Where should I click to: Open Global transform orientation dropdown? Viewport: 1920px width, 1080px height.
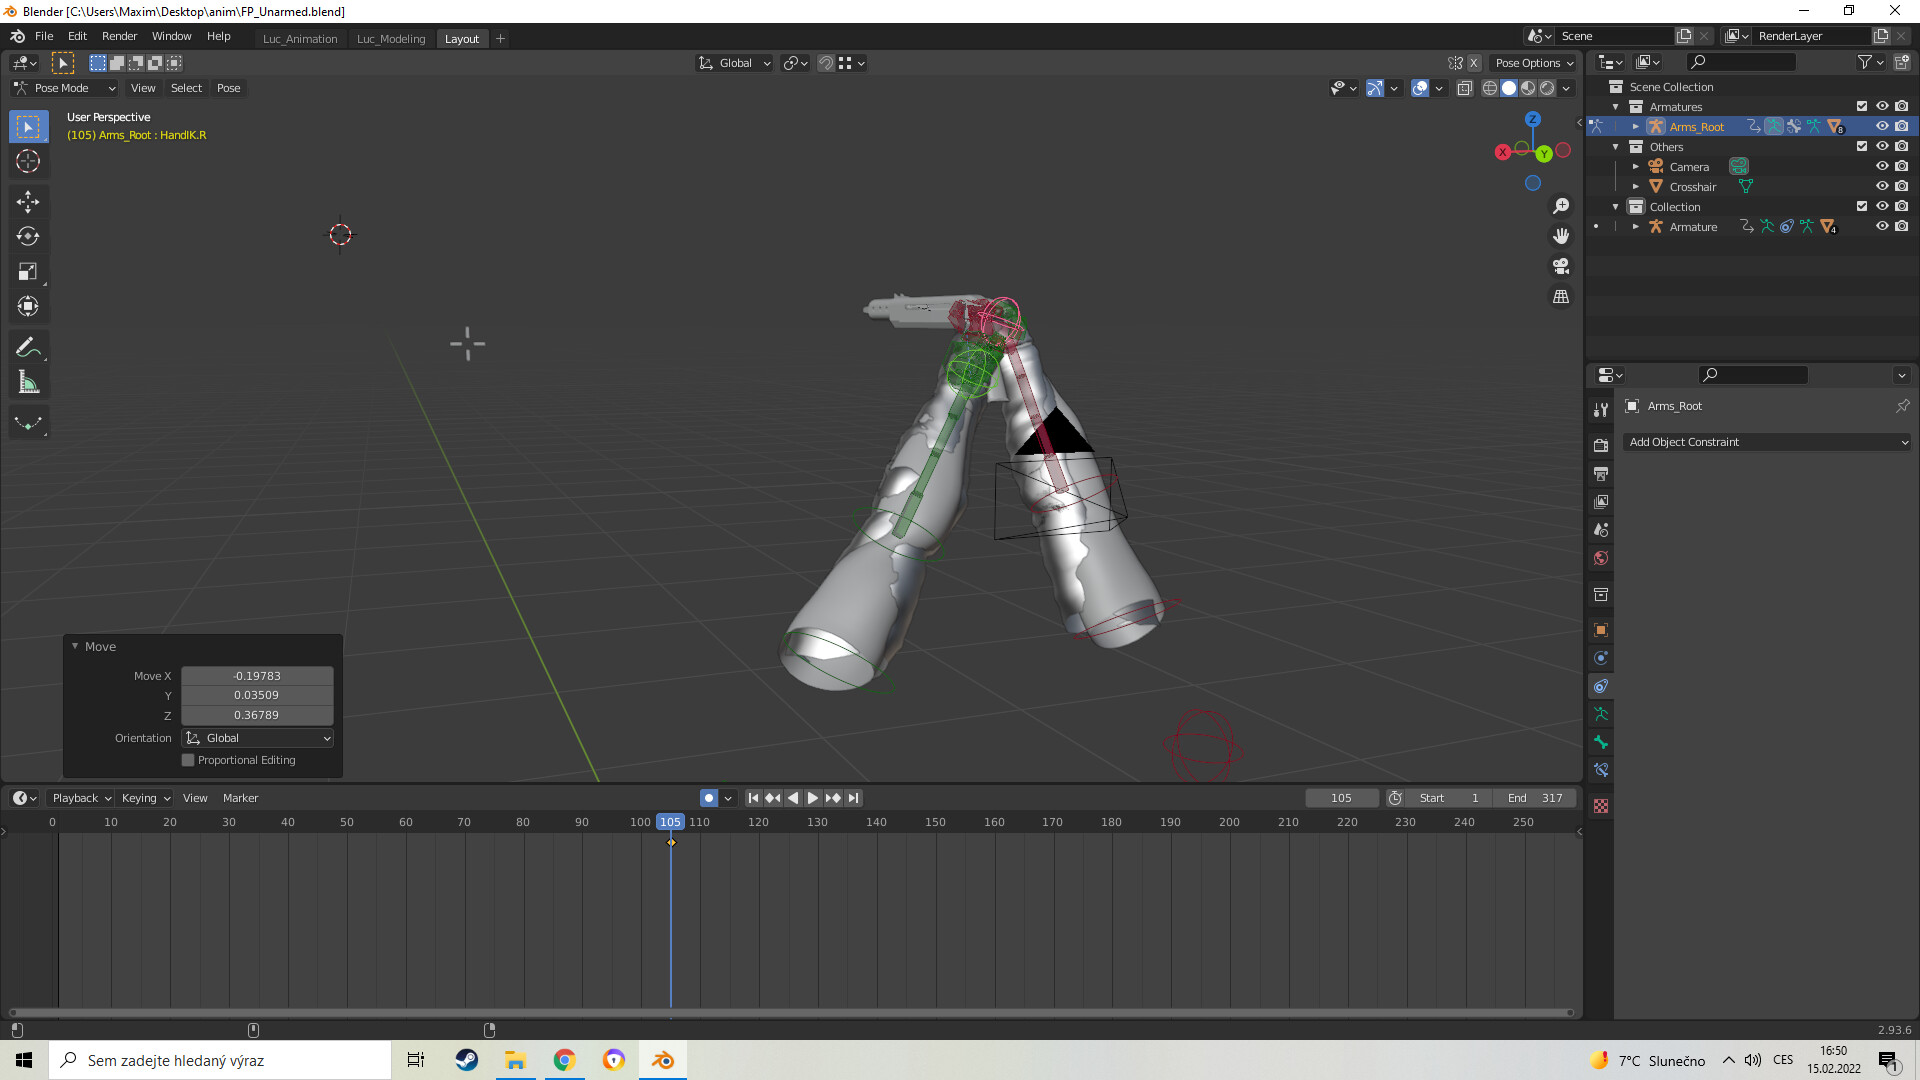pyautogui.click(x=735, y=63)
